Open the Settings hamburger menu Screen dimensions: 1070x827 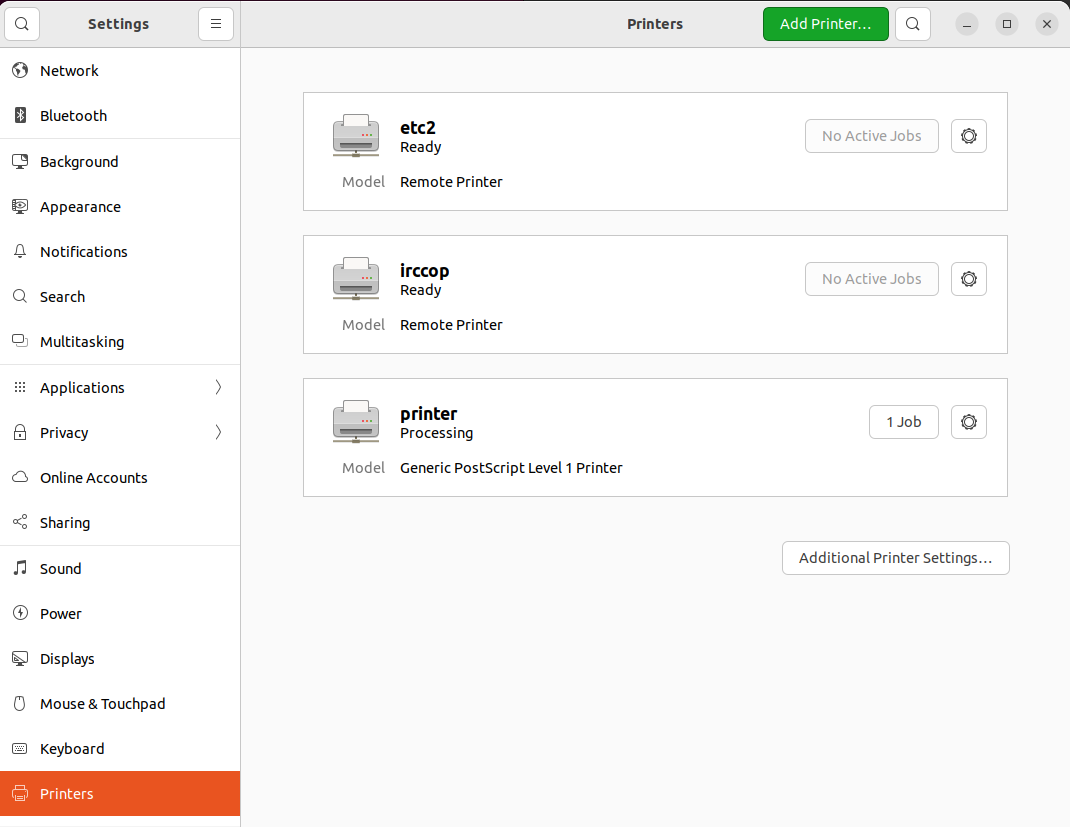click(216, 24)
